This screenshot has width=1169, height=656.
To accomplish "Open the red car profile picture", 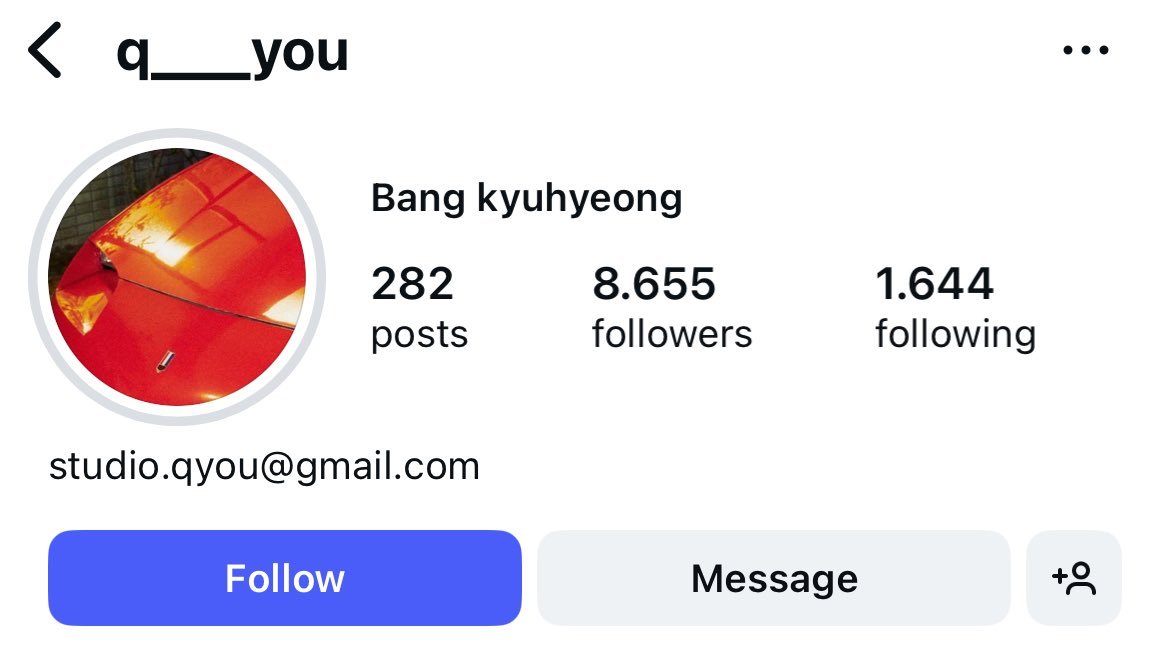I will click(177, 277).
